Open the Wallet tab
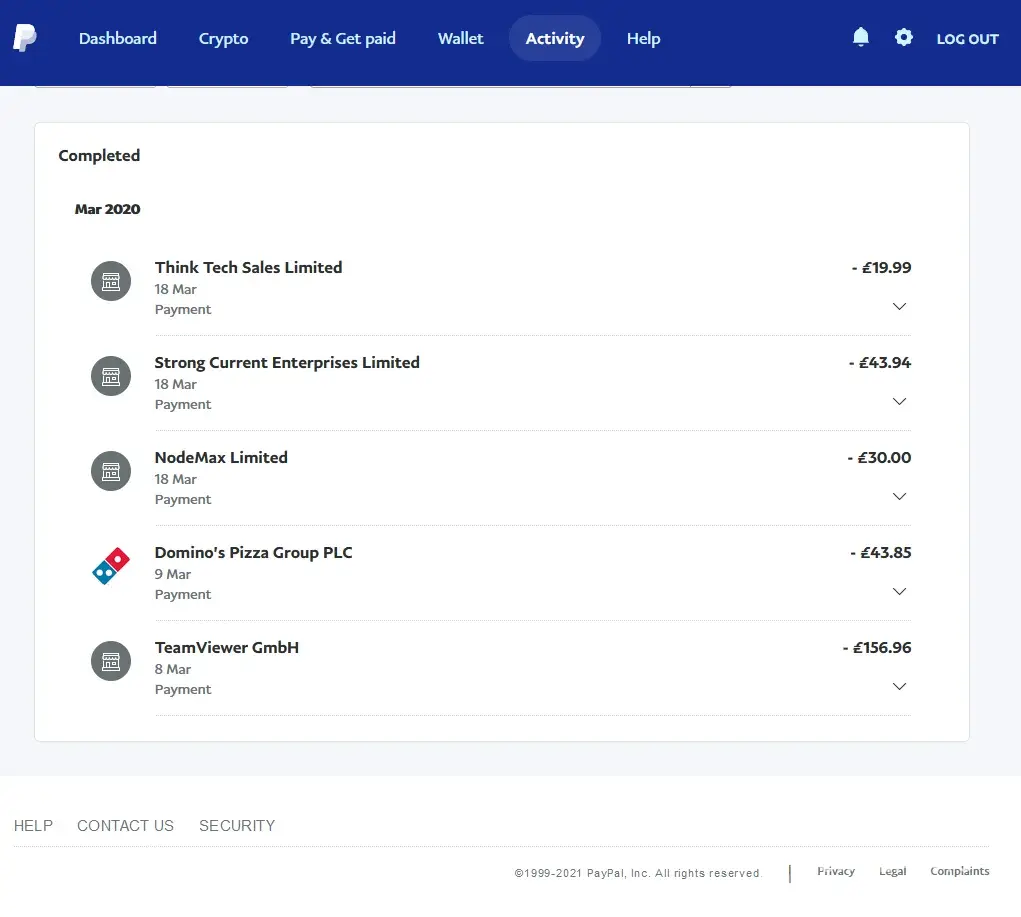The height and width of the screenshot is (917, 1021). [x=460, y=38]
